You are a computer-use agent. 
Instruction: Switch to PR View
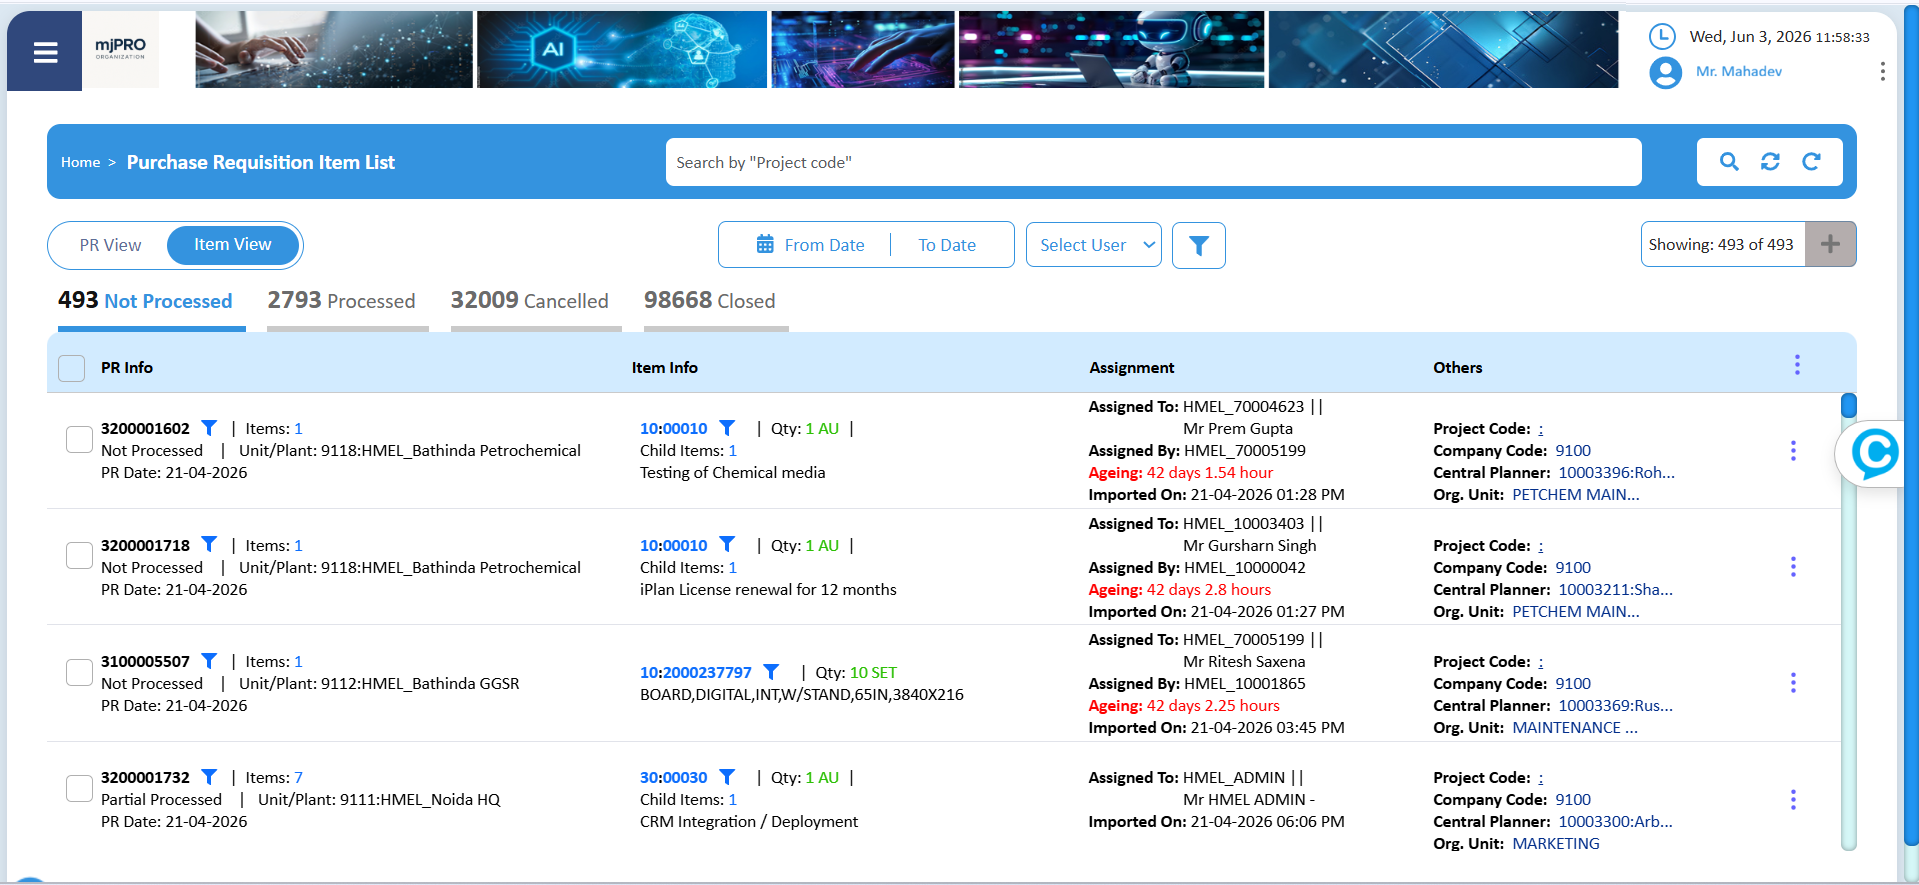point(110,245)
